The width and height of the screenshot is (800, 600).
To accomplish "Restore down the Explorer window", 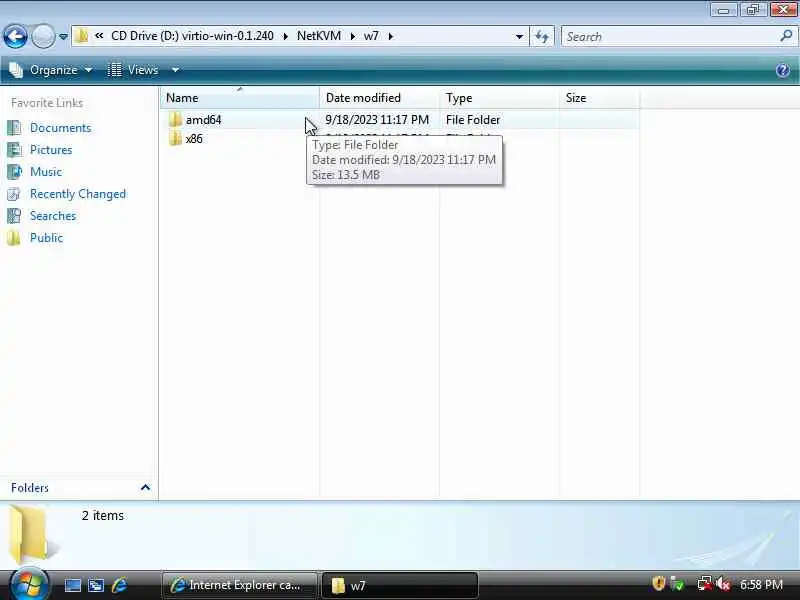I will click(x=753, y=10).
